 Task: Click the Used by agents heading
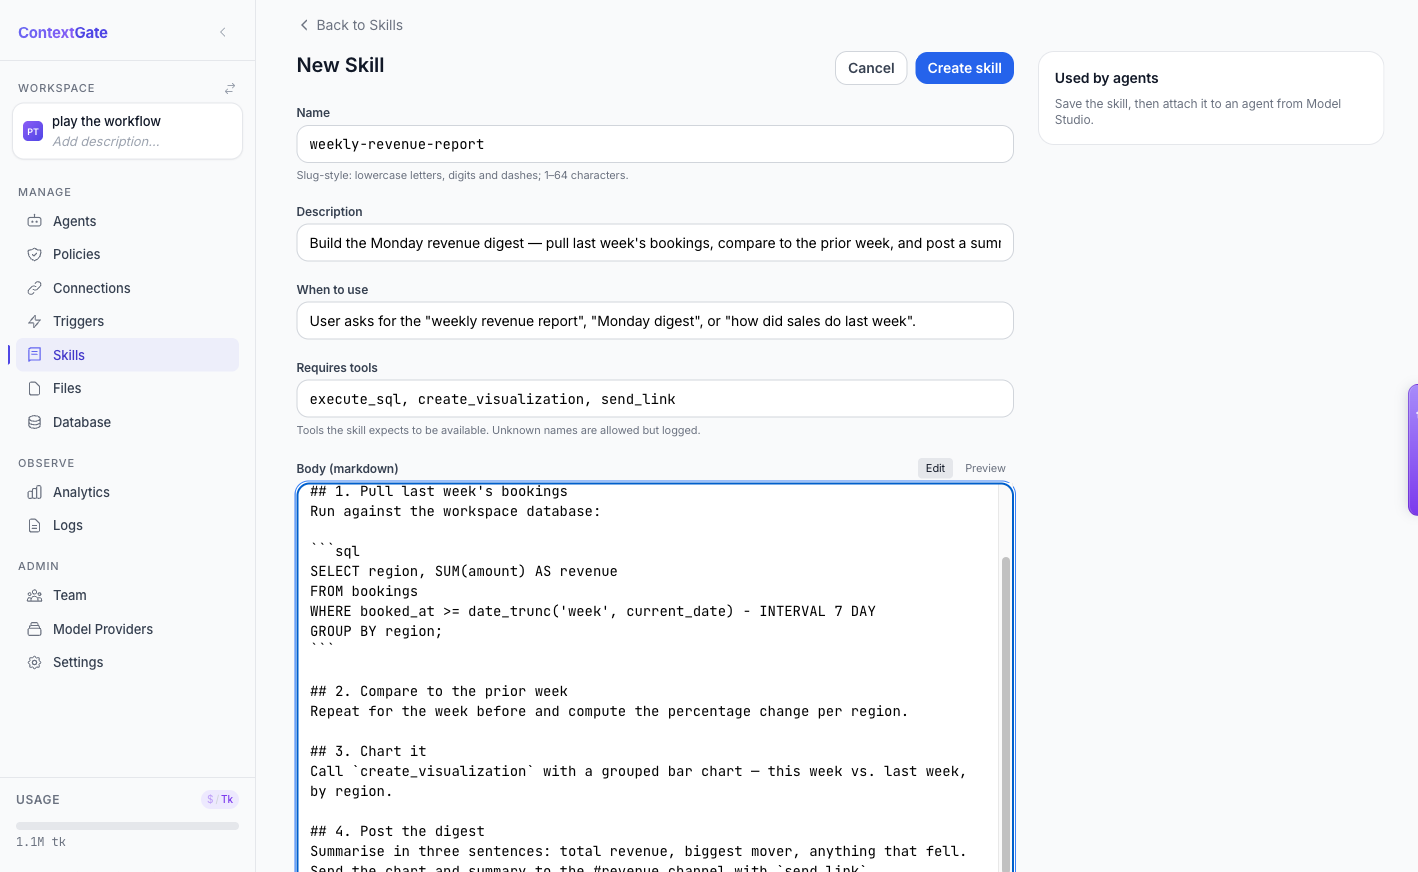tap(1106, 78)
